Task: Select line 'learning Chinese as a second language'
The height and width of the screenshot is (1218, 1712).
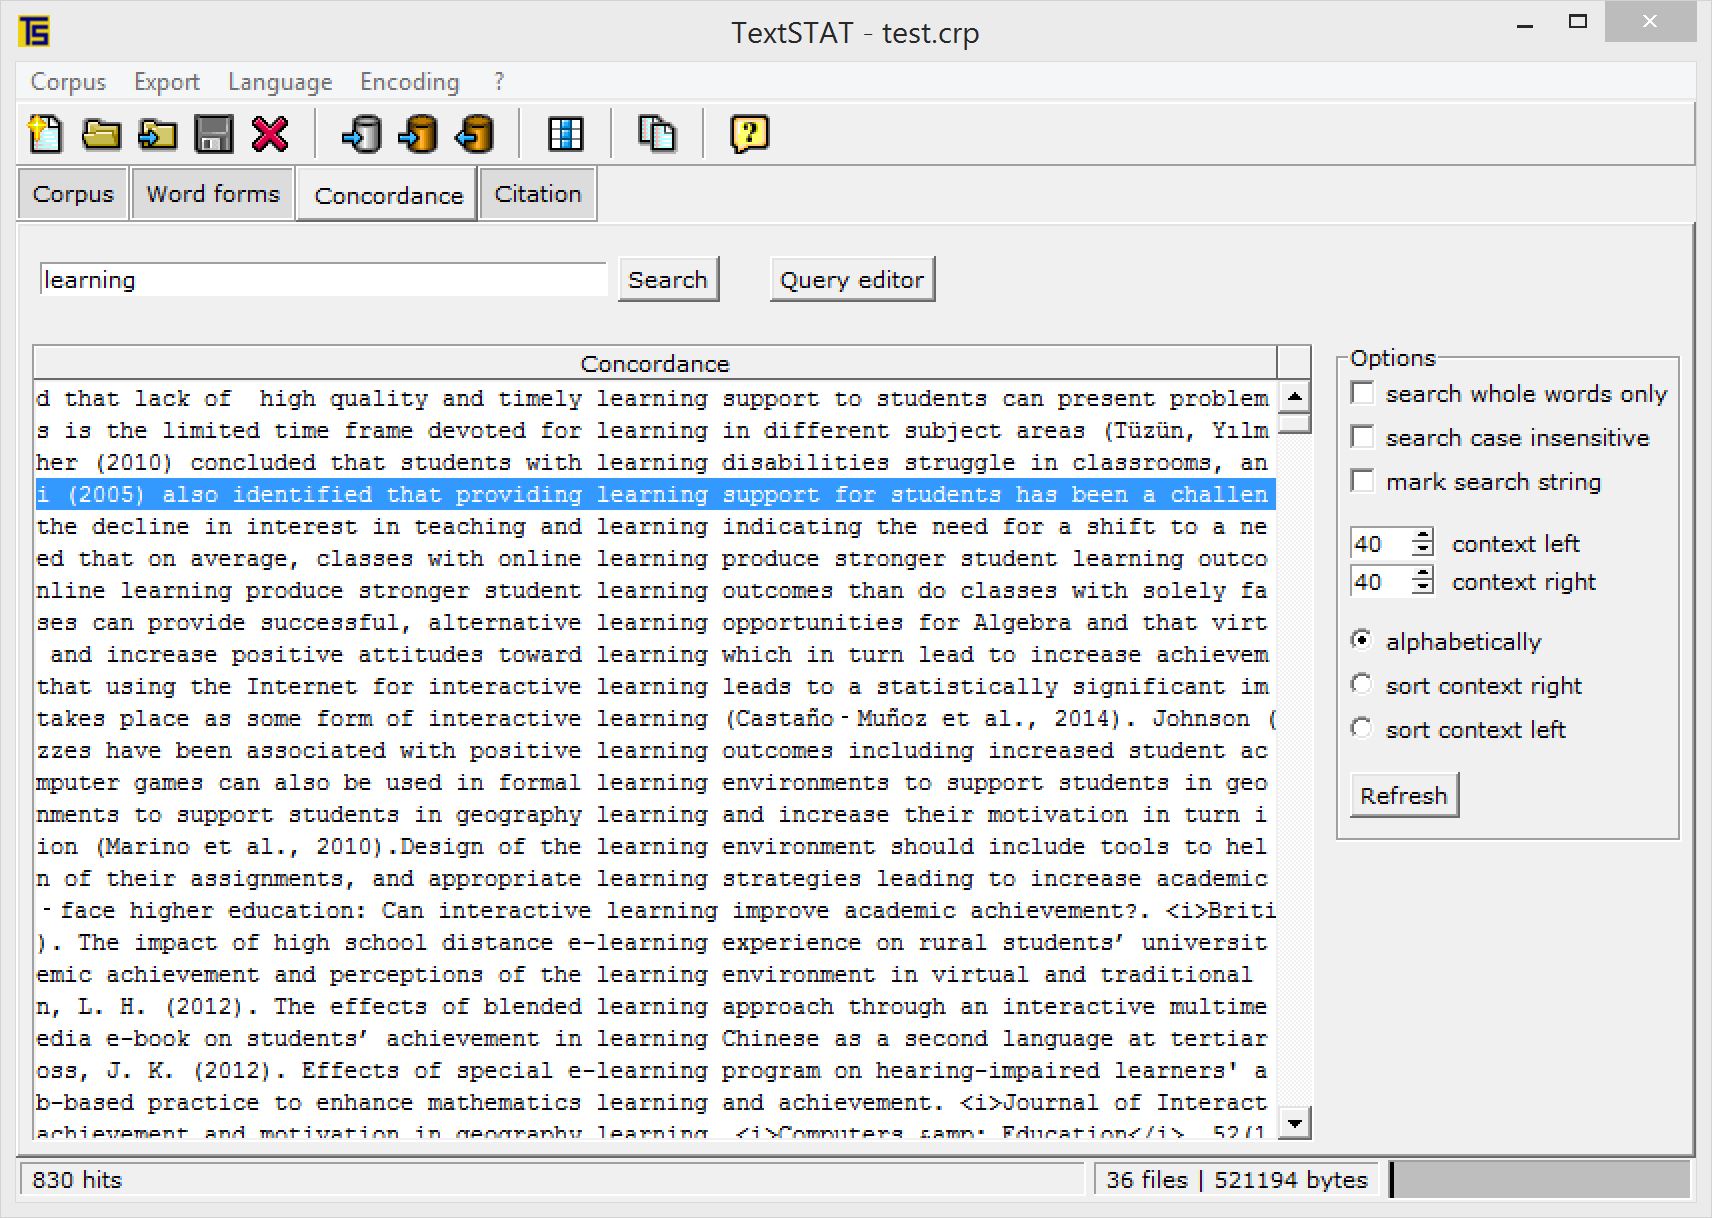Action: (x=655, y=1038)
